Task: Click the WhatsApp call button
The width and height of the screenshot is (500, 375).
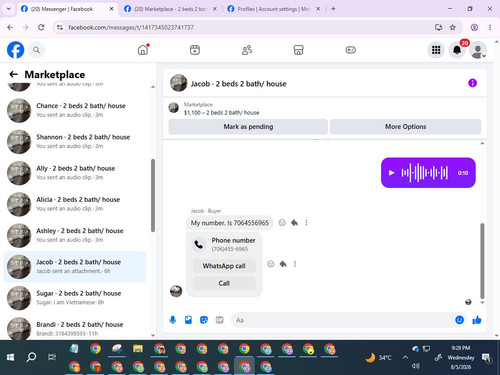Action: (x=224, y=266)
